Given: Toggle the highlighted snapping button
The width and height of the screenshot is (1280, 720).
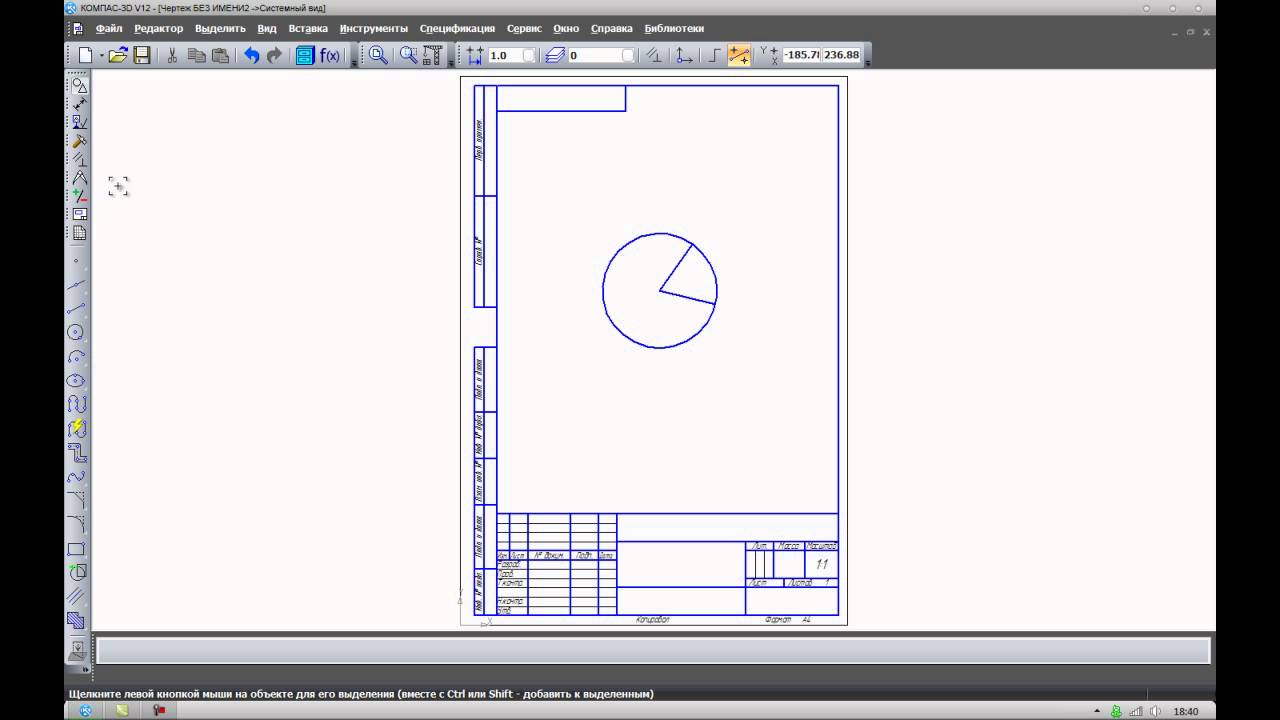Looking at the screenshot, I should [x=739, y=56].
